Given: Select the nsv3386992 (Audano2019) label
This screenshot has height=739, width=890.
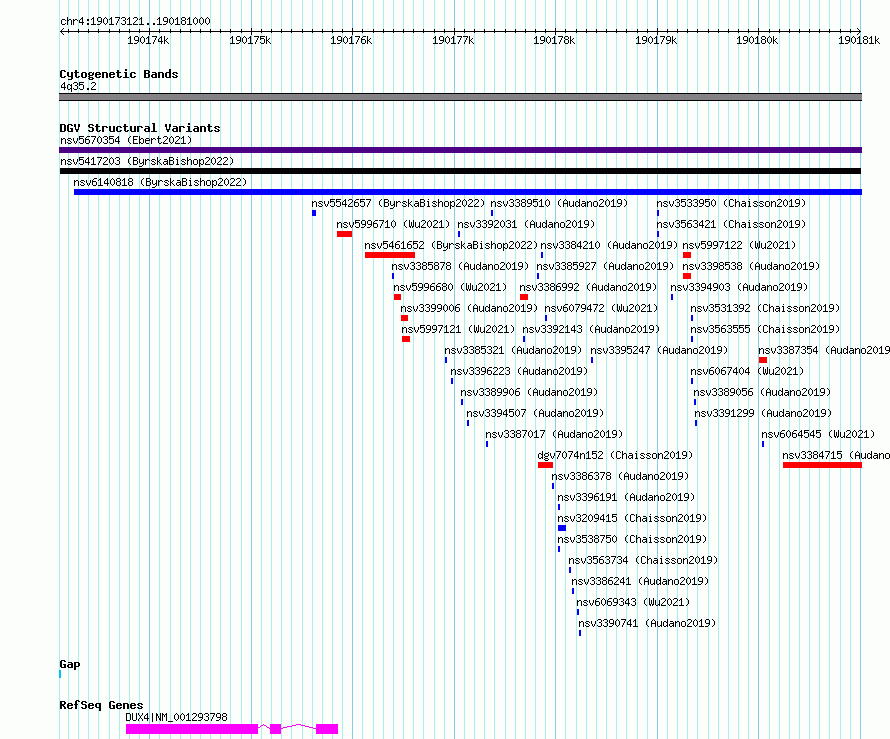Looking at the screenshot, I should coord(588,287).
